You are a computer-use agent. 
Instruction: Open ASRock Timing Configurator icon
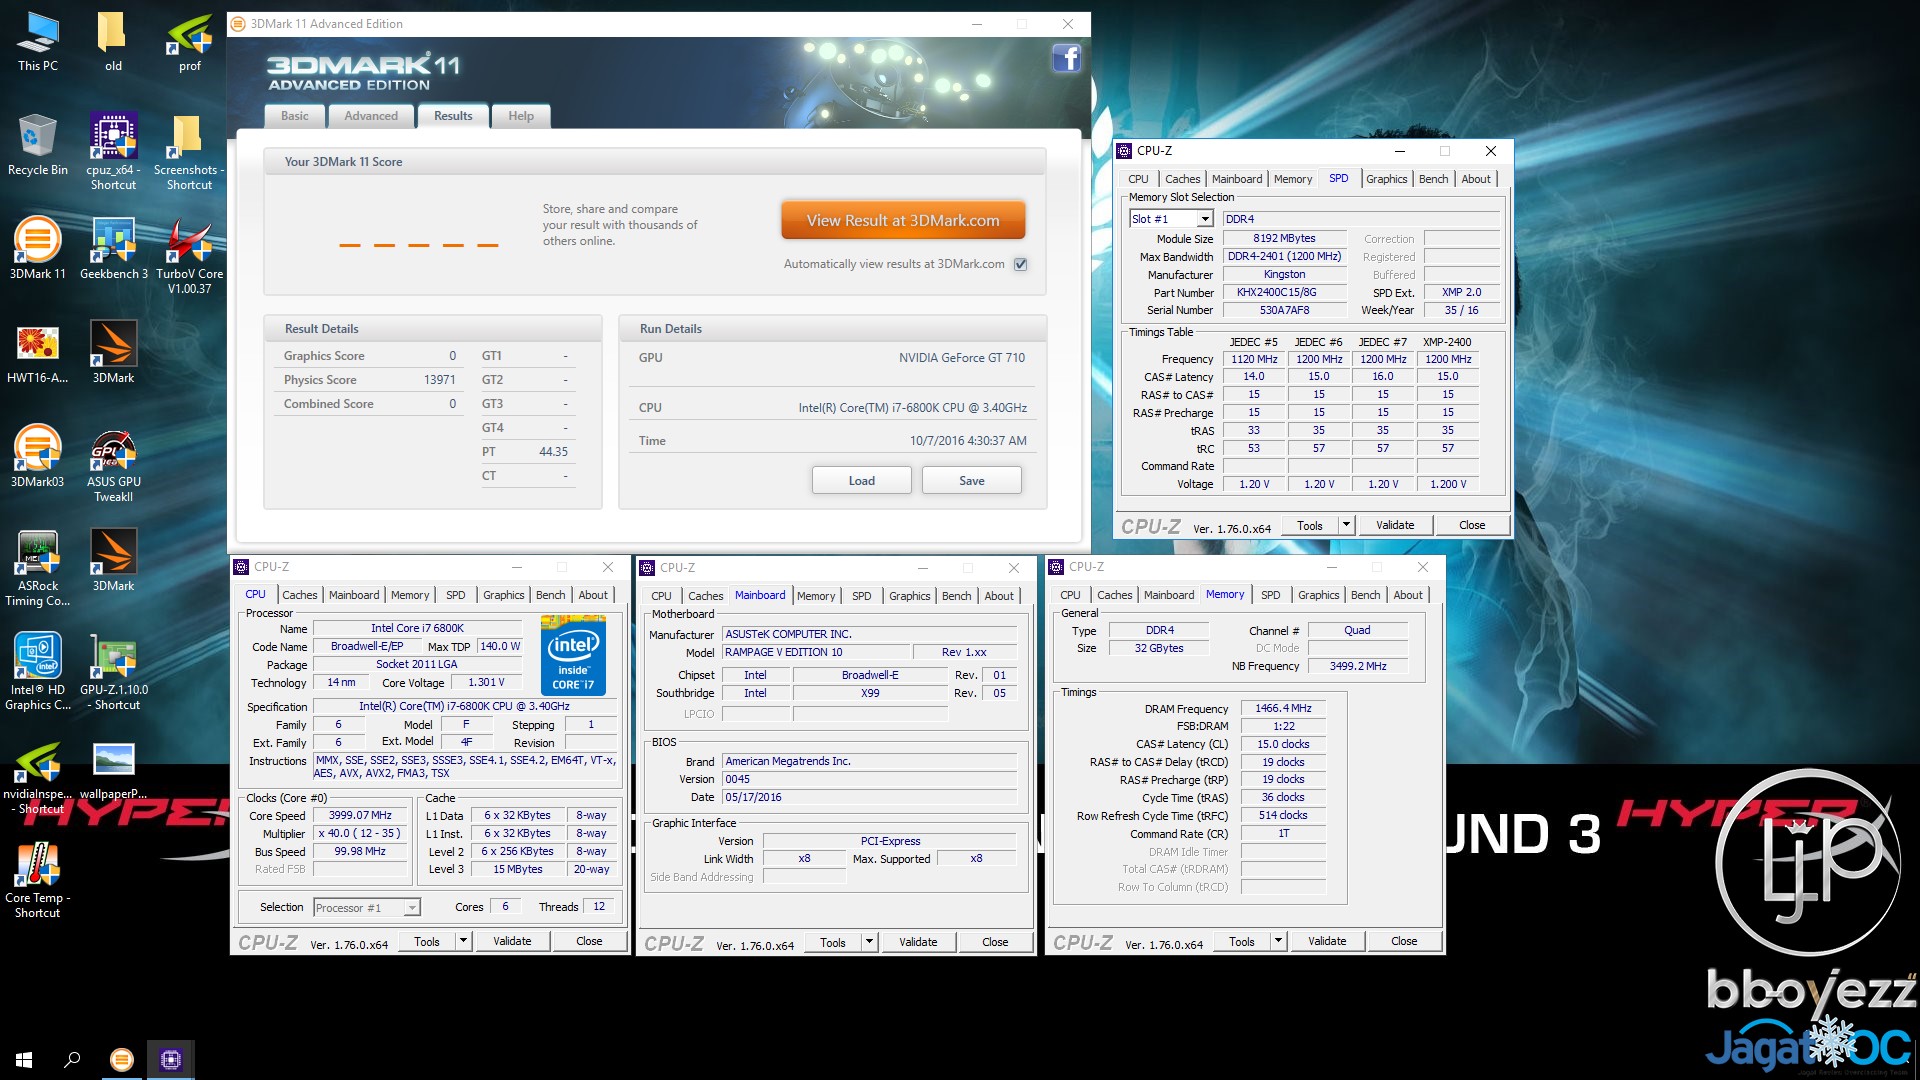(x=38, y=568)
